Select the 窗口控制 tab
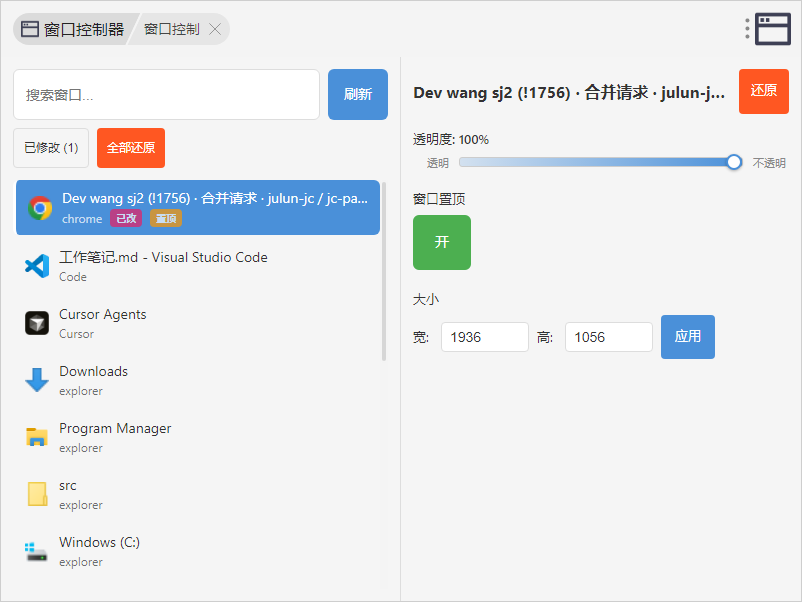The width and height of the screenshot is (802, 602). 172,29
